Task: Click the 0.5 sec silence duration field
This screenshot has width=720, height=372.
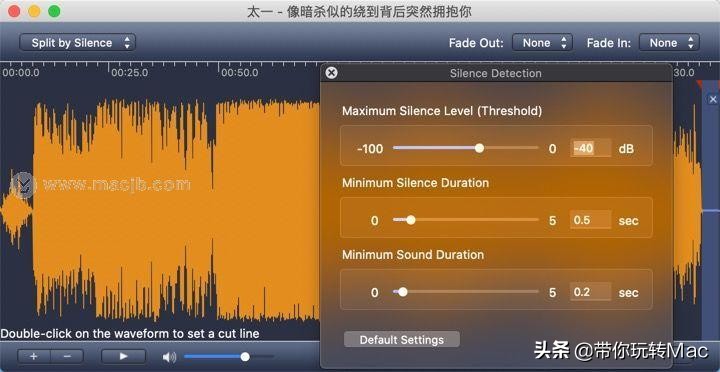Action: 591,220
